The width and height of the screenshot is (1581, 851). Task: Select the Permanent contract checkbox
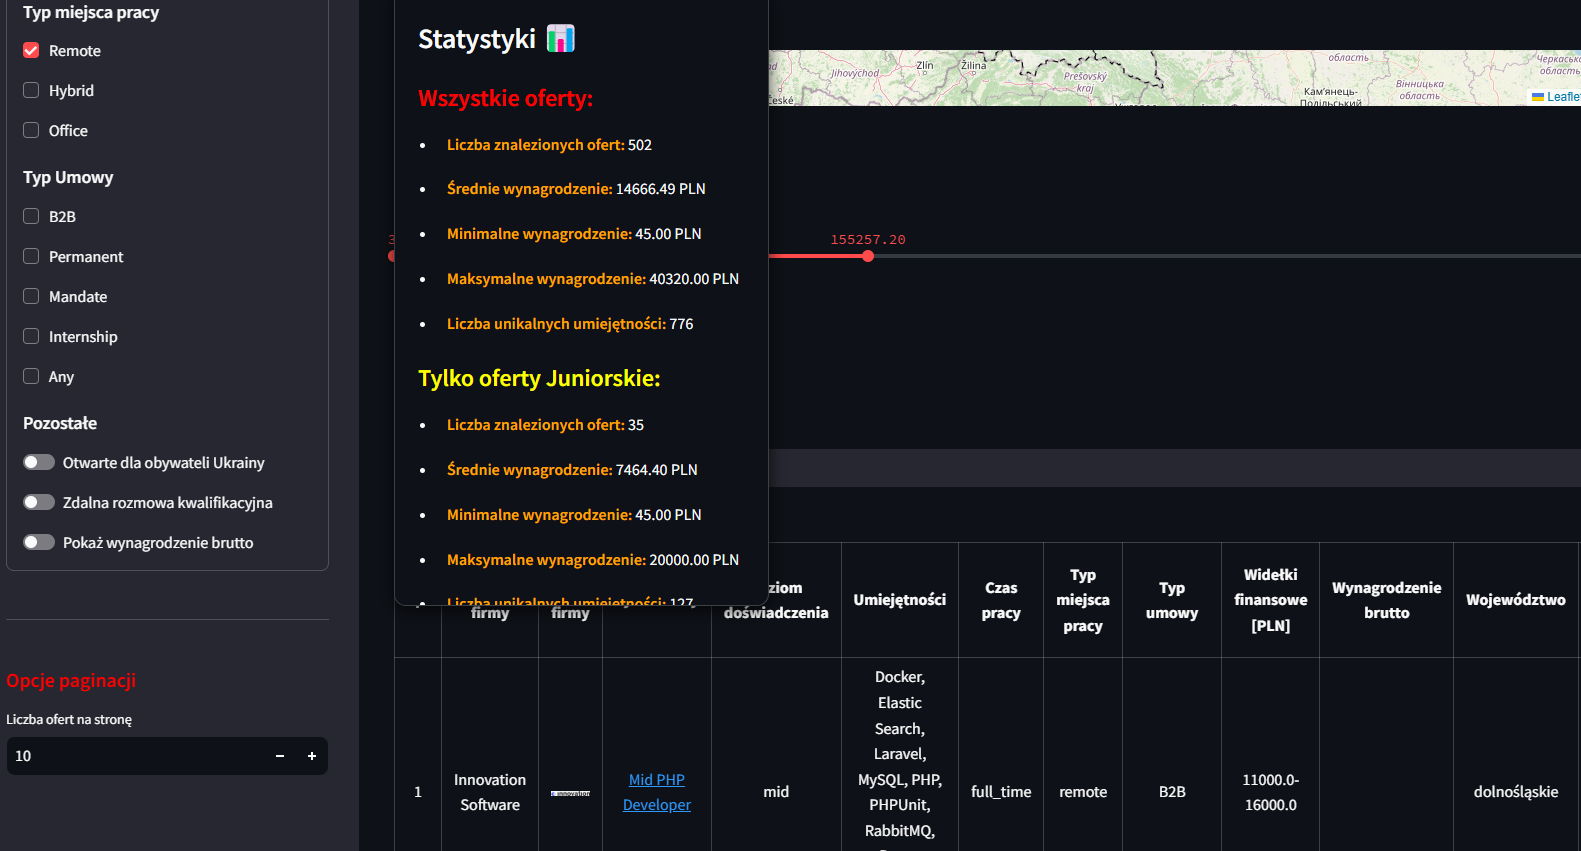coord(31,256)
